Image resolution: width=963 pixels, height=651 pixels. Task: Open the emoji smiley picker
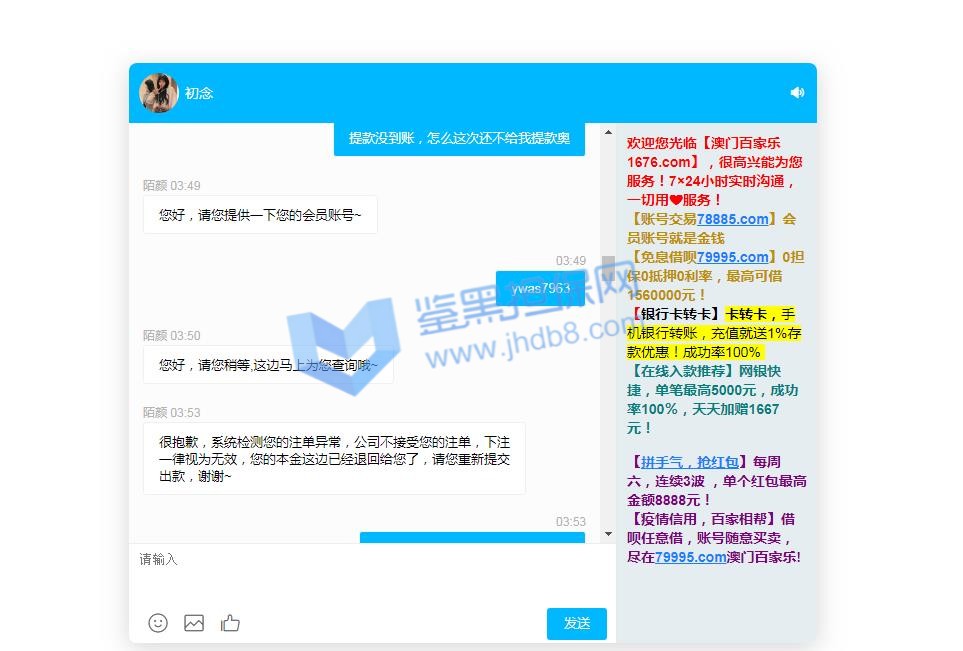point(158,623)
